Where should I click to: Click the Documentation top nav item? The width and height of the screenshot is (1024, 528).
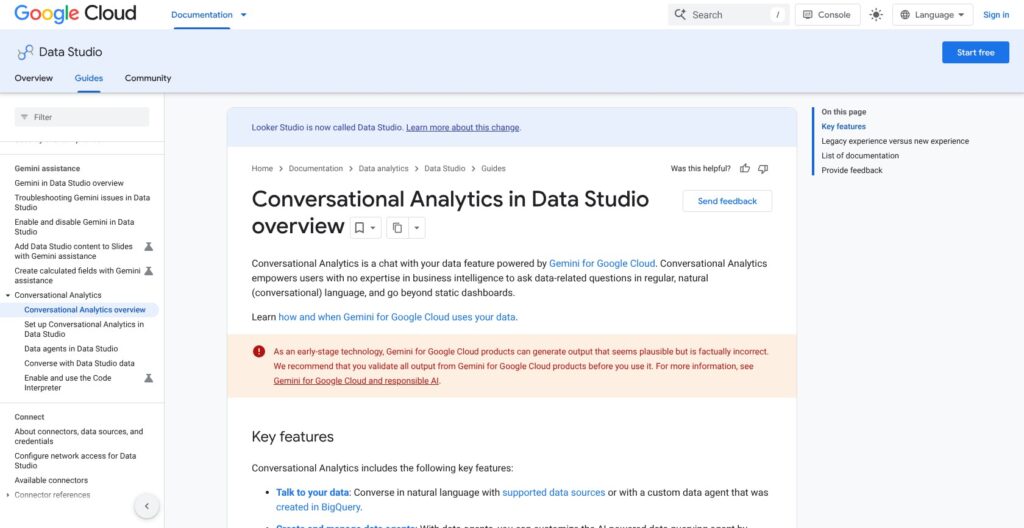click(x=202, y=14)
